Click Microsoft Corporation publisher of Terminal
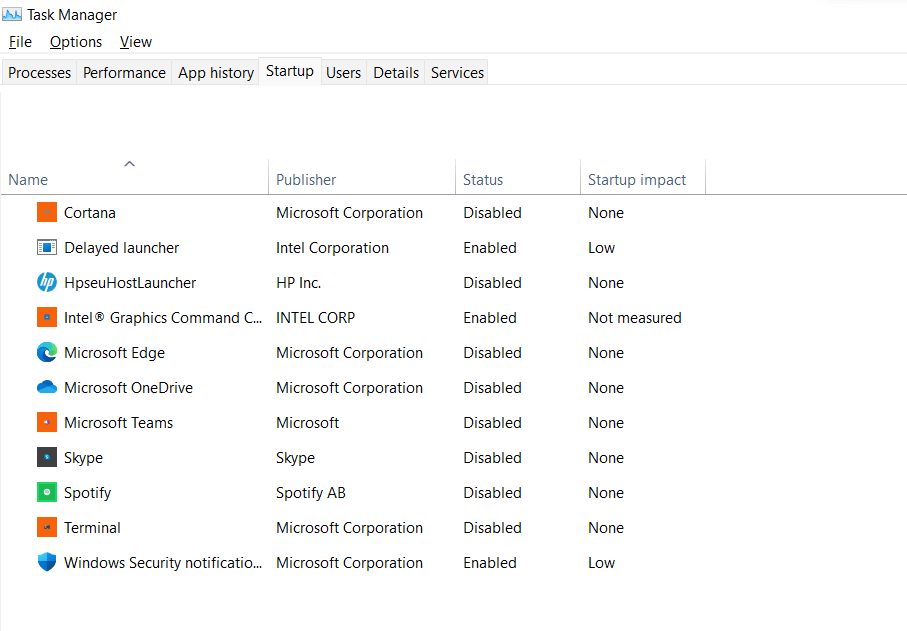This screenshot has width=907, height=631. tap(349, 528)
